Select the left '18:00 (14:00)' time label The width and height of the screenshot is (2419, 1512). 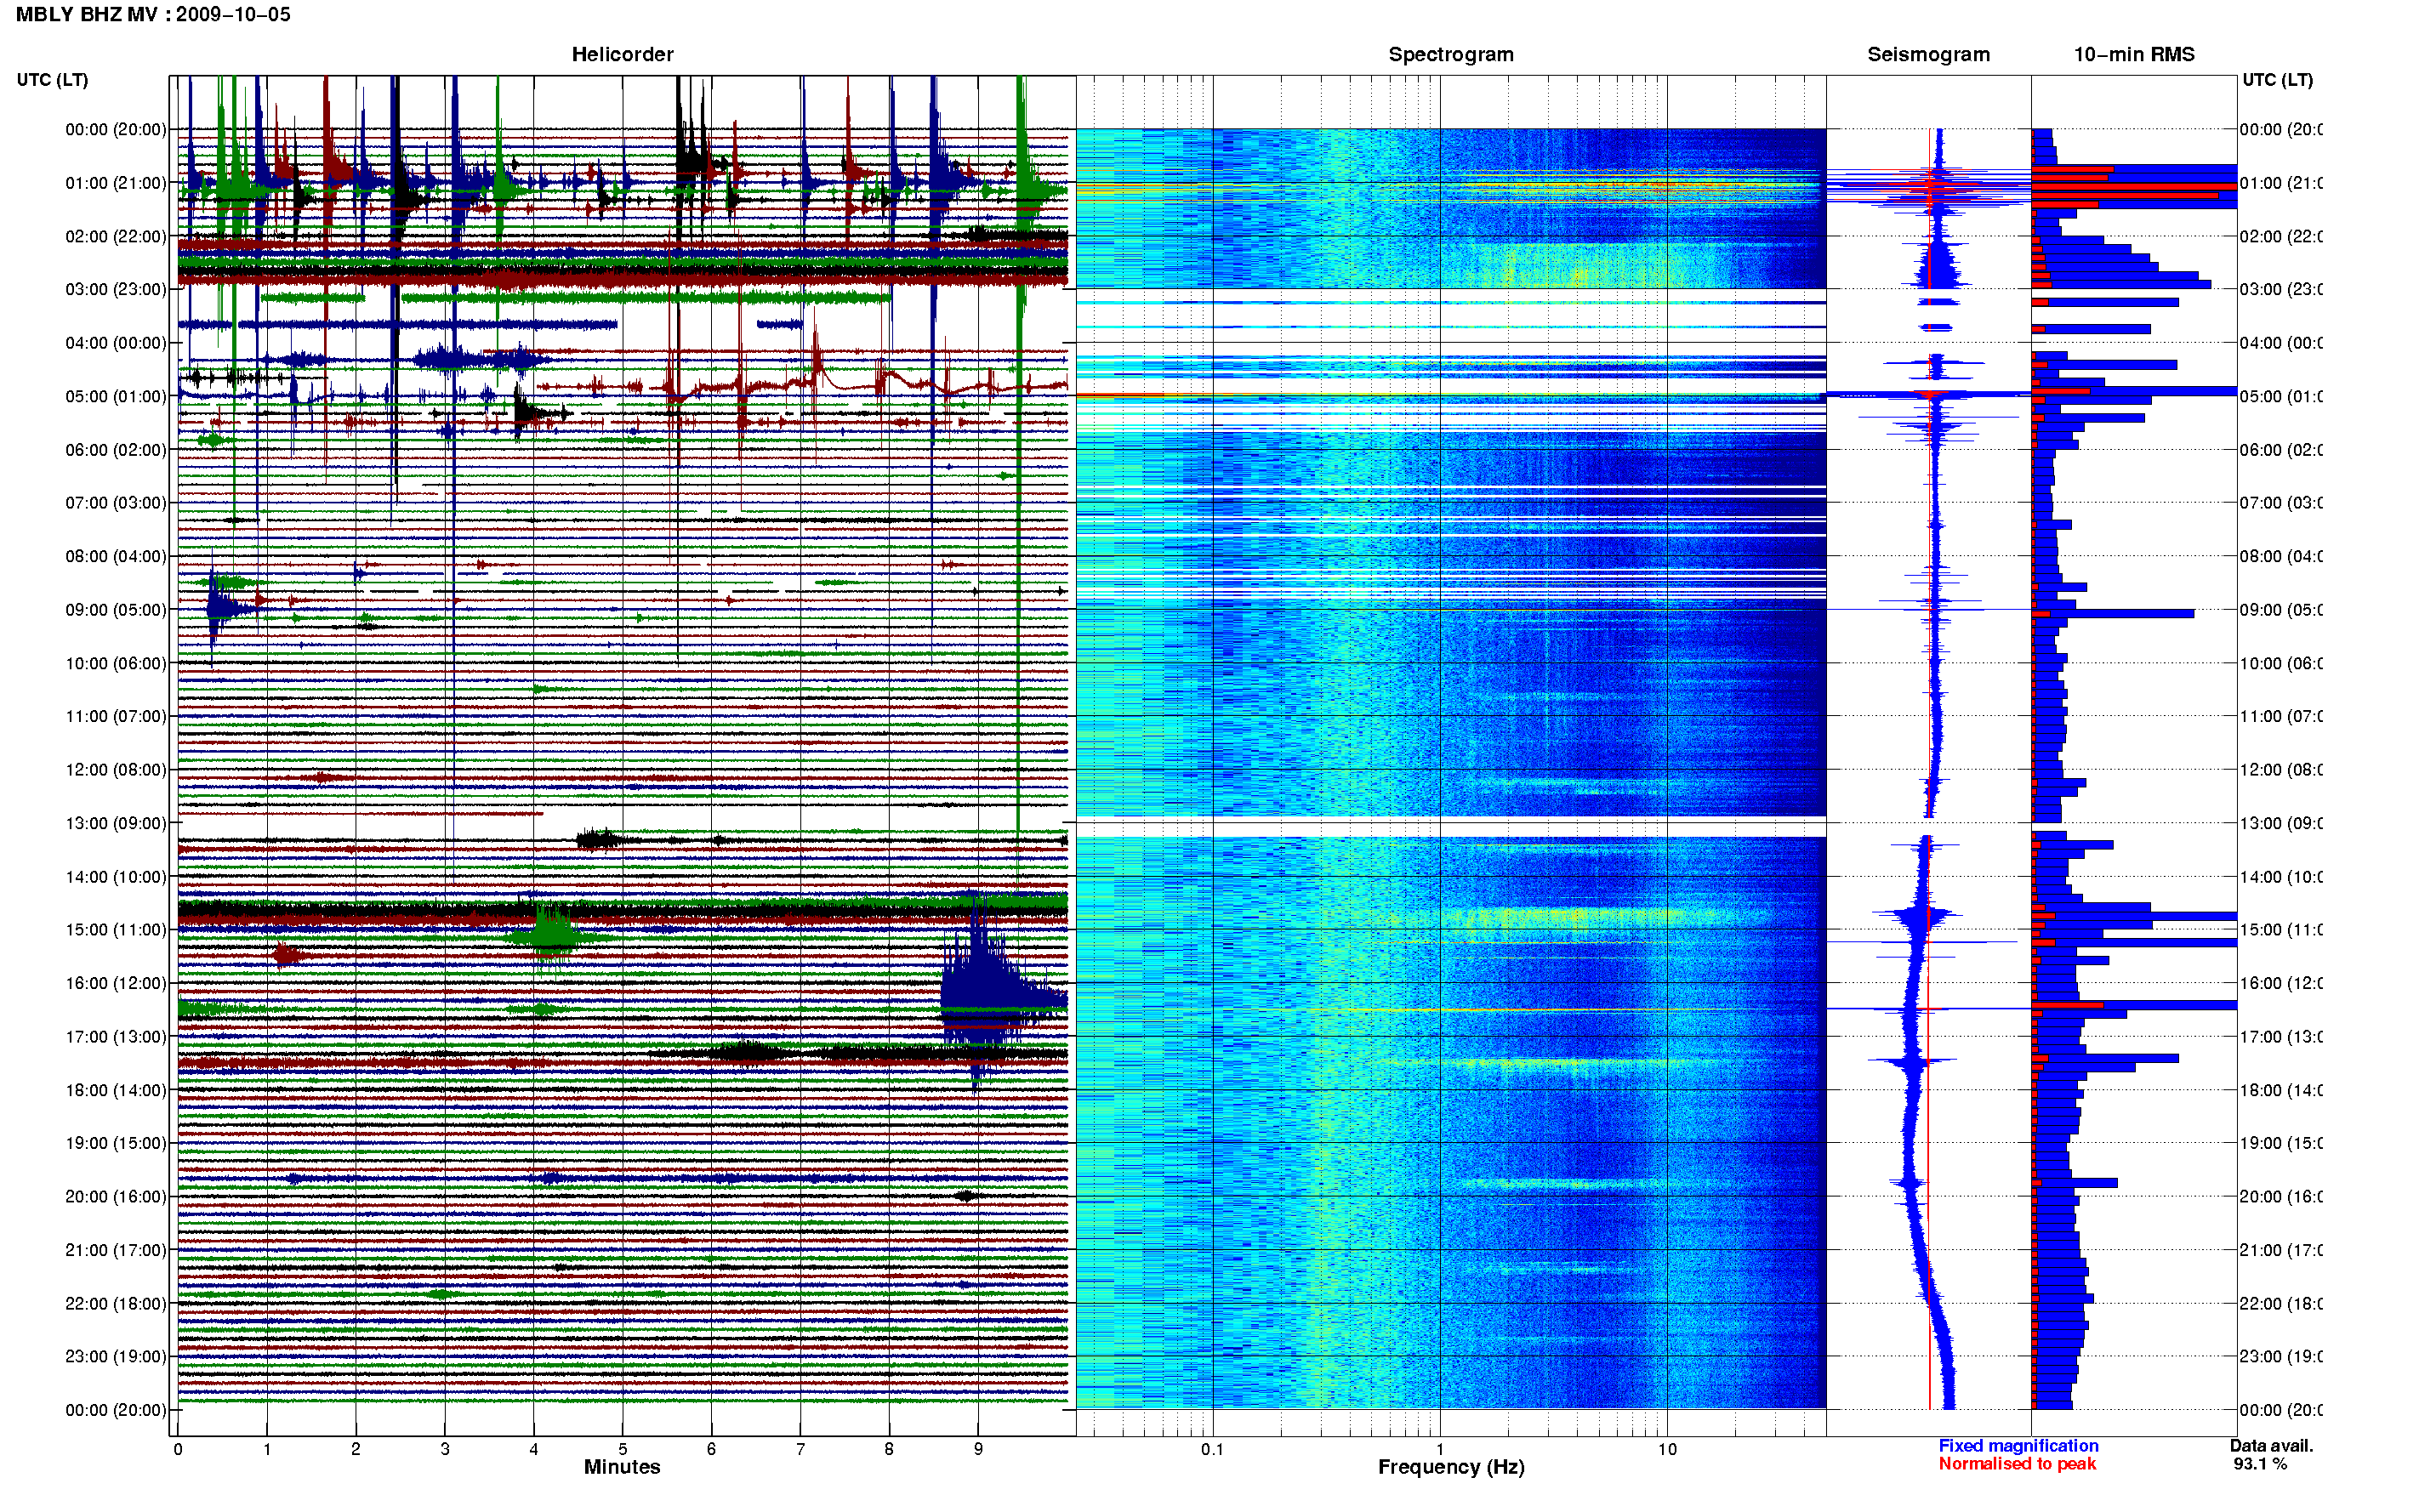(x=116, y=1090)
